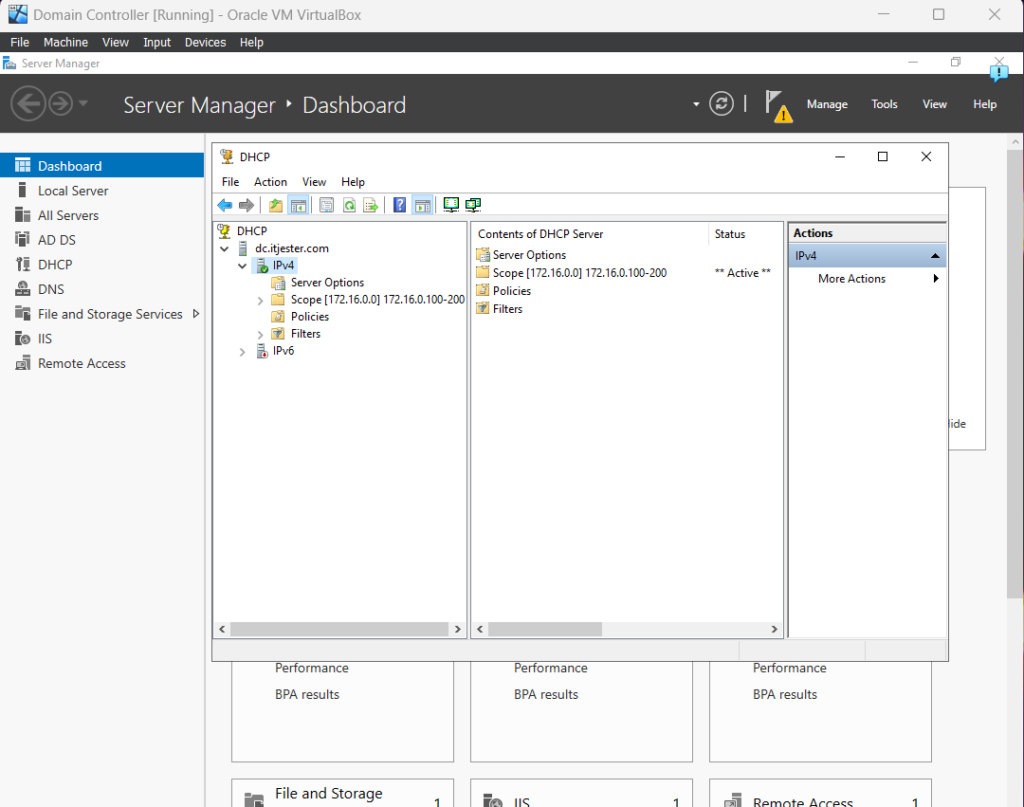This screenshot has height=807, width=1024.
Task: Toggle Show/Hide Console Tree toolbar button
Action: tap(298, 205)
